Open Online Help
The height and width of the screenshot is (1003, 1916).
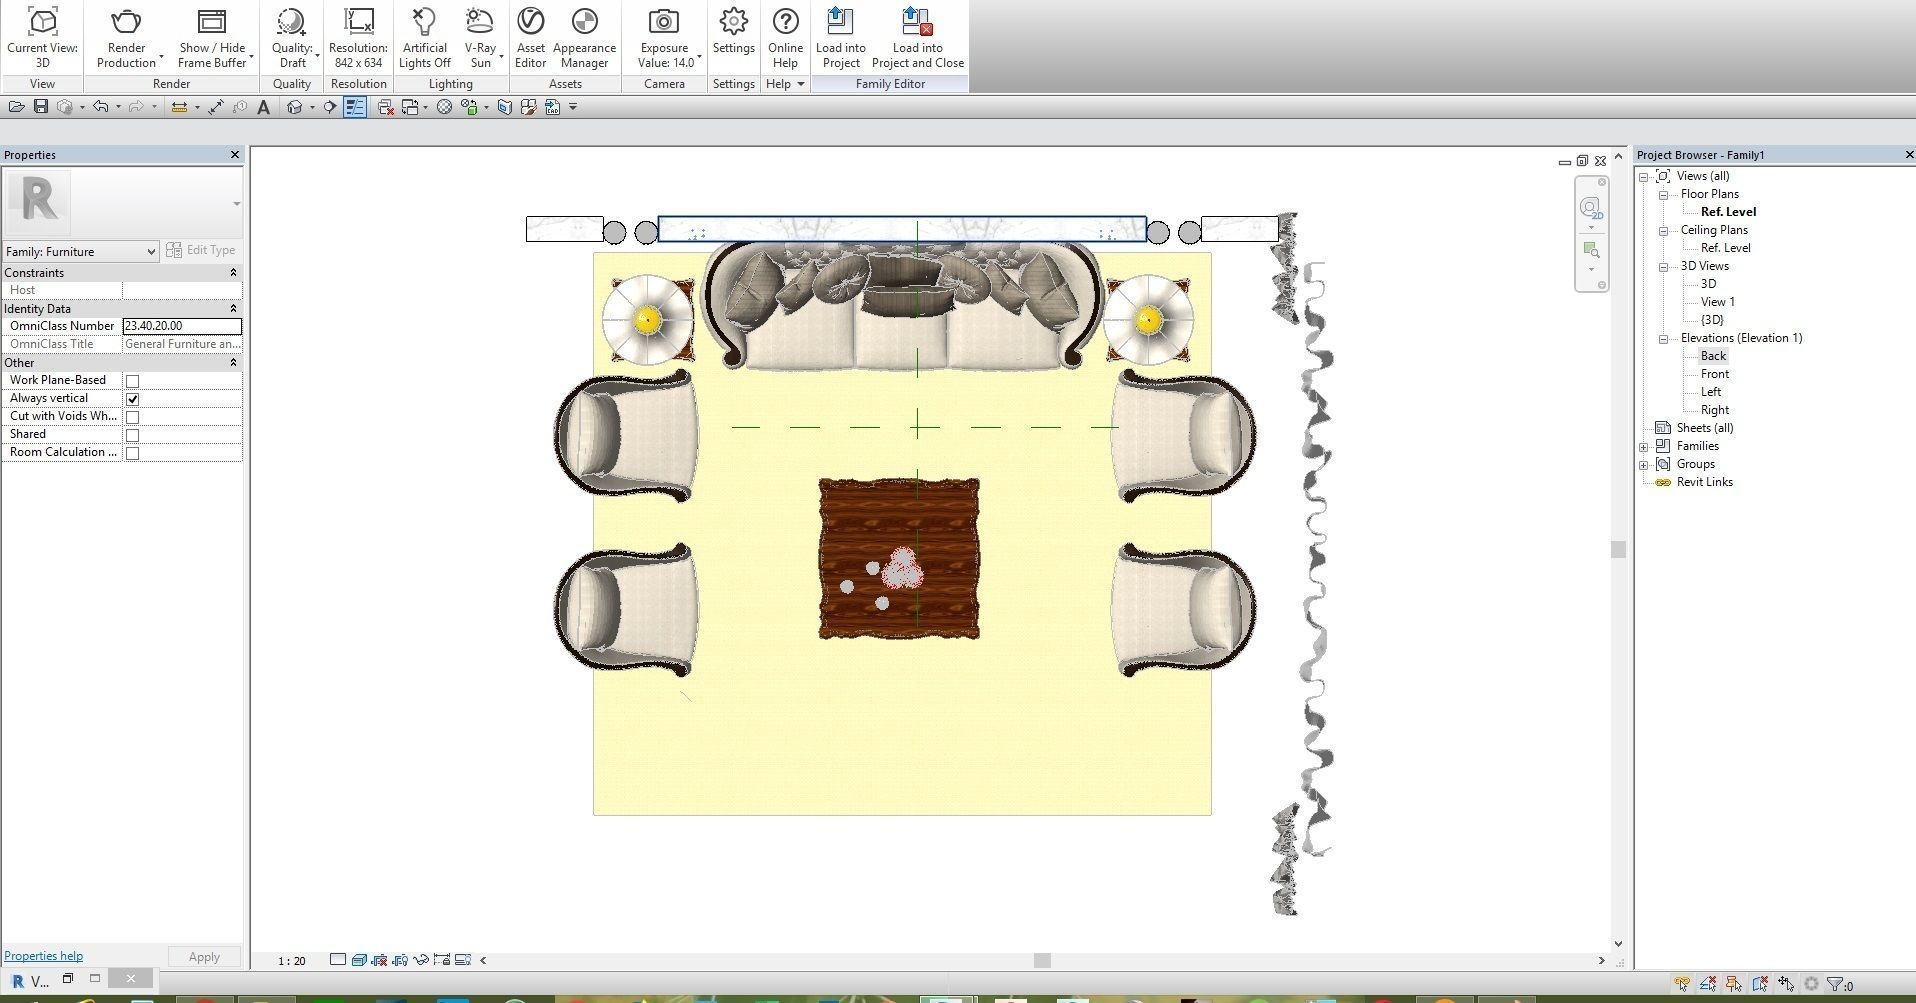785,38
